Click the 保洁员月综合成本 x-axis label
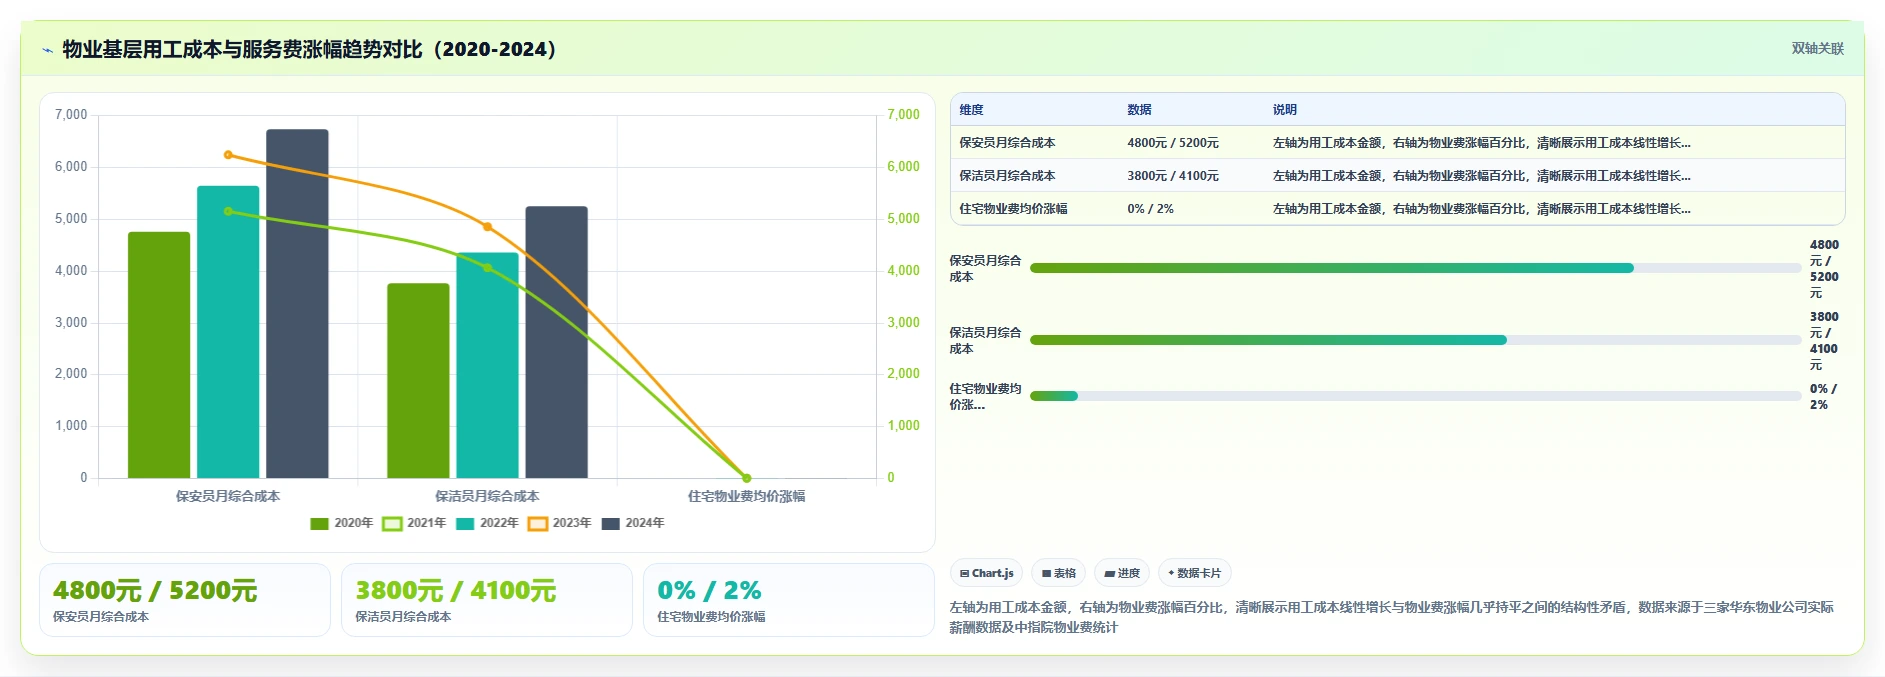 [x=487, y=496]
